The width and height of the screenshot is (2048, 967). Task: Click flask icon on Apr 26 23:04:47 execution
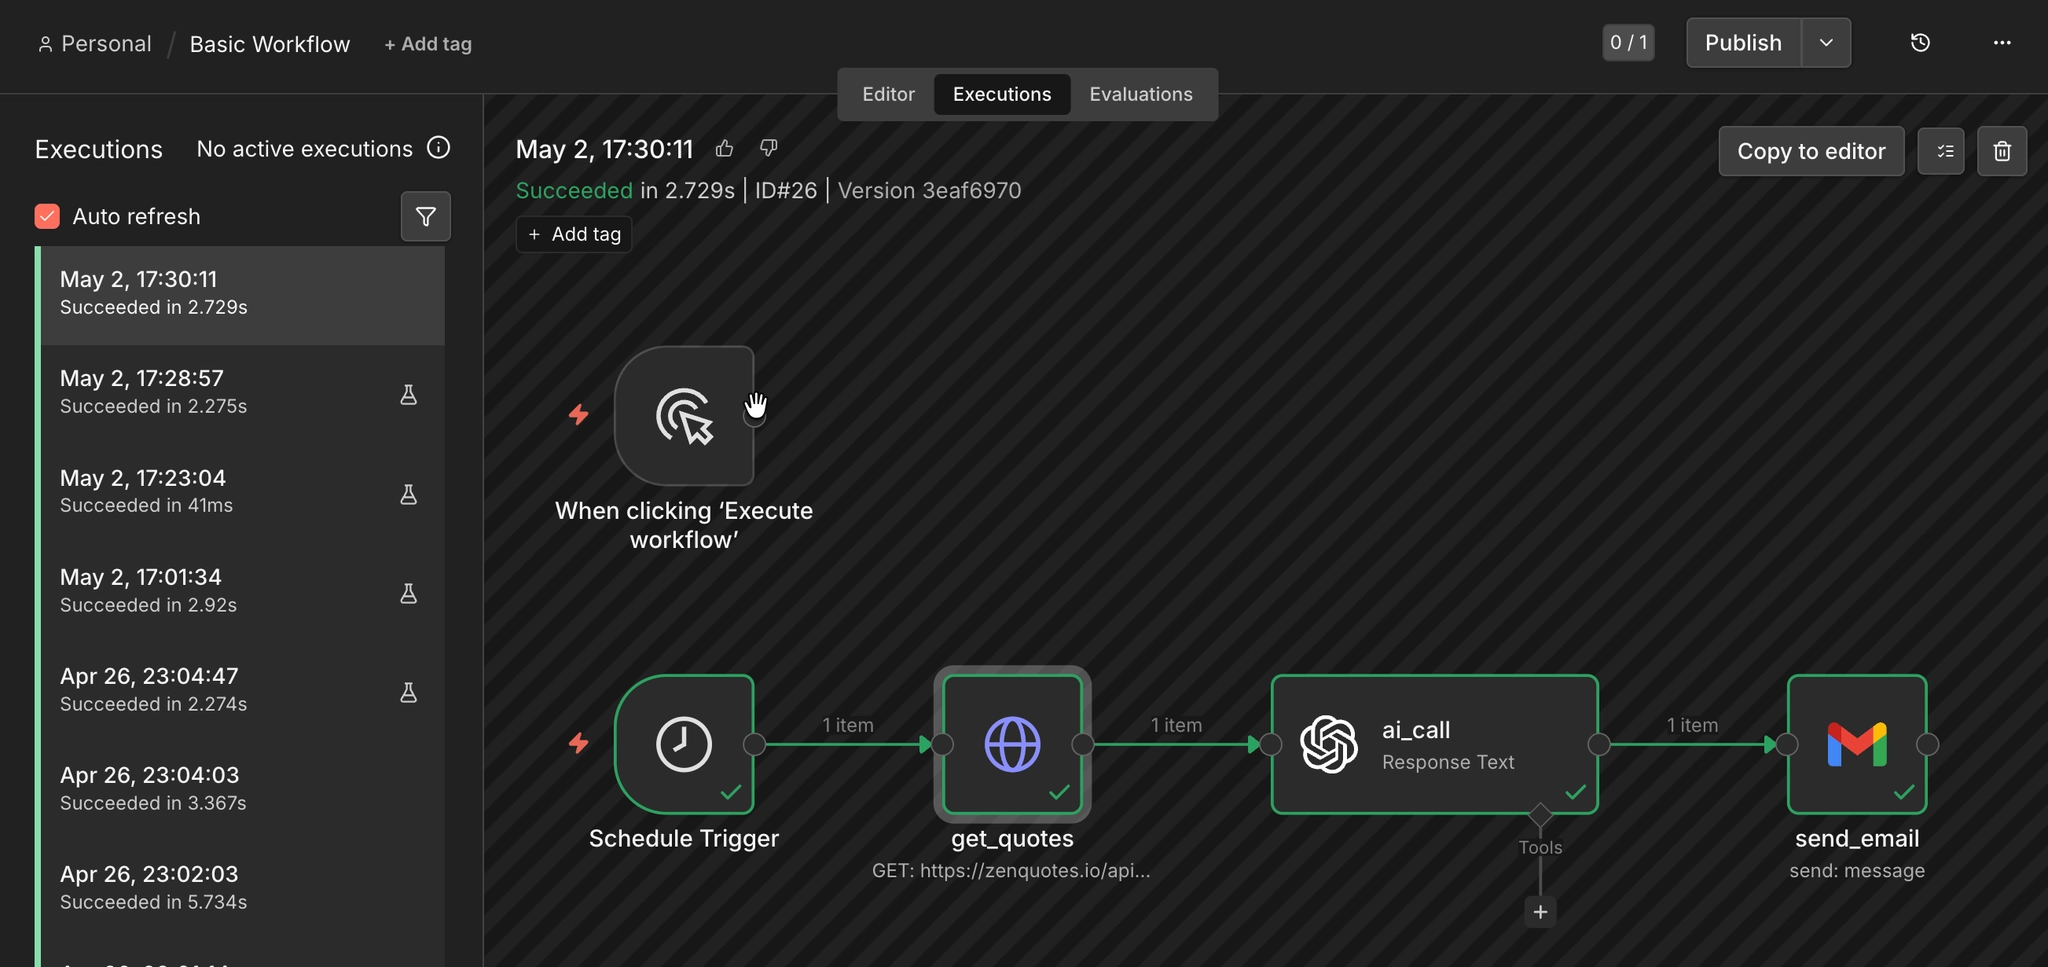tap(408, 692)
